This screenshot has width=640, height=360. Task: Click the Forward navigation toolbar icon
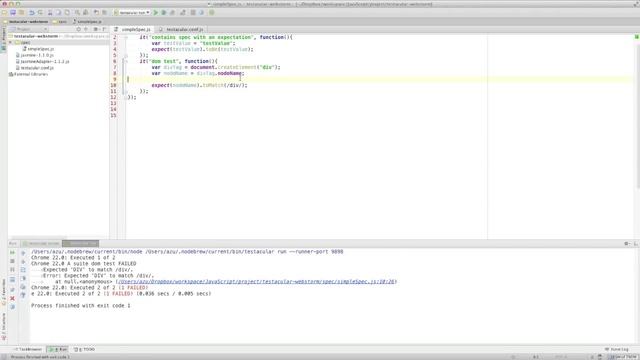coord(104,13)
